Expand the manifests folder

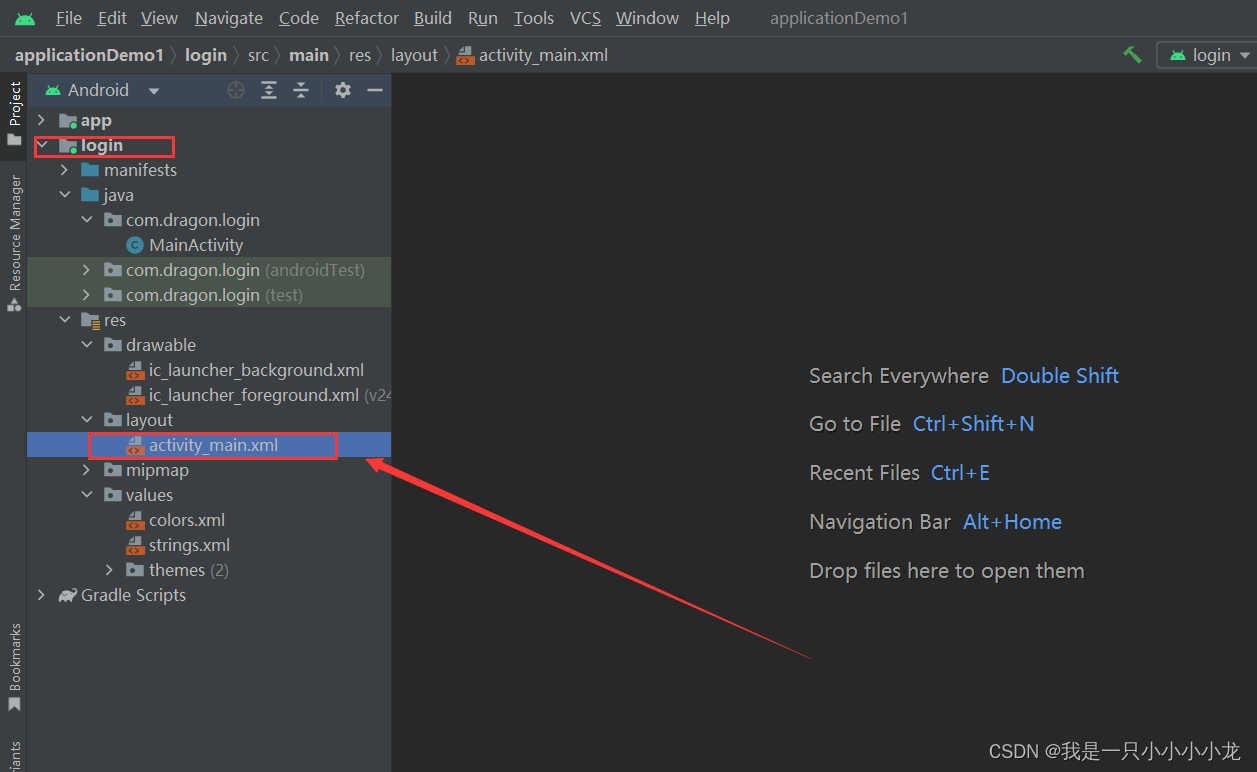[64, 170]
